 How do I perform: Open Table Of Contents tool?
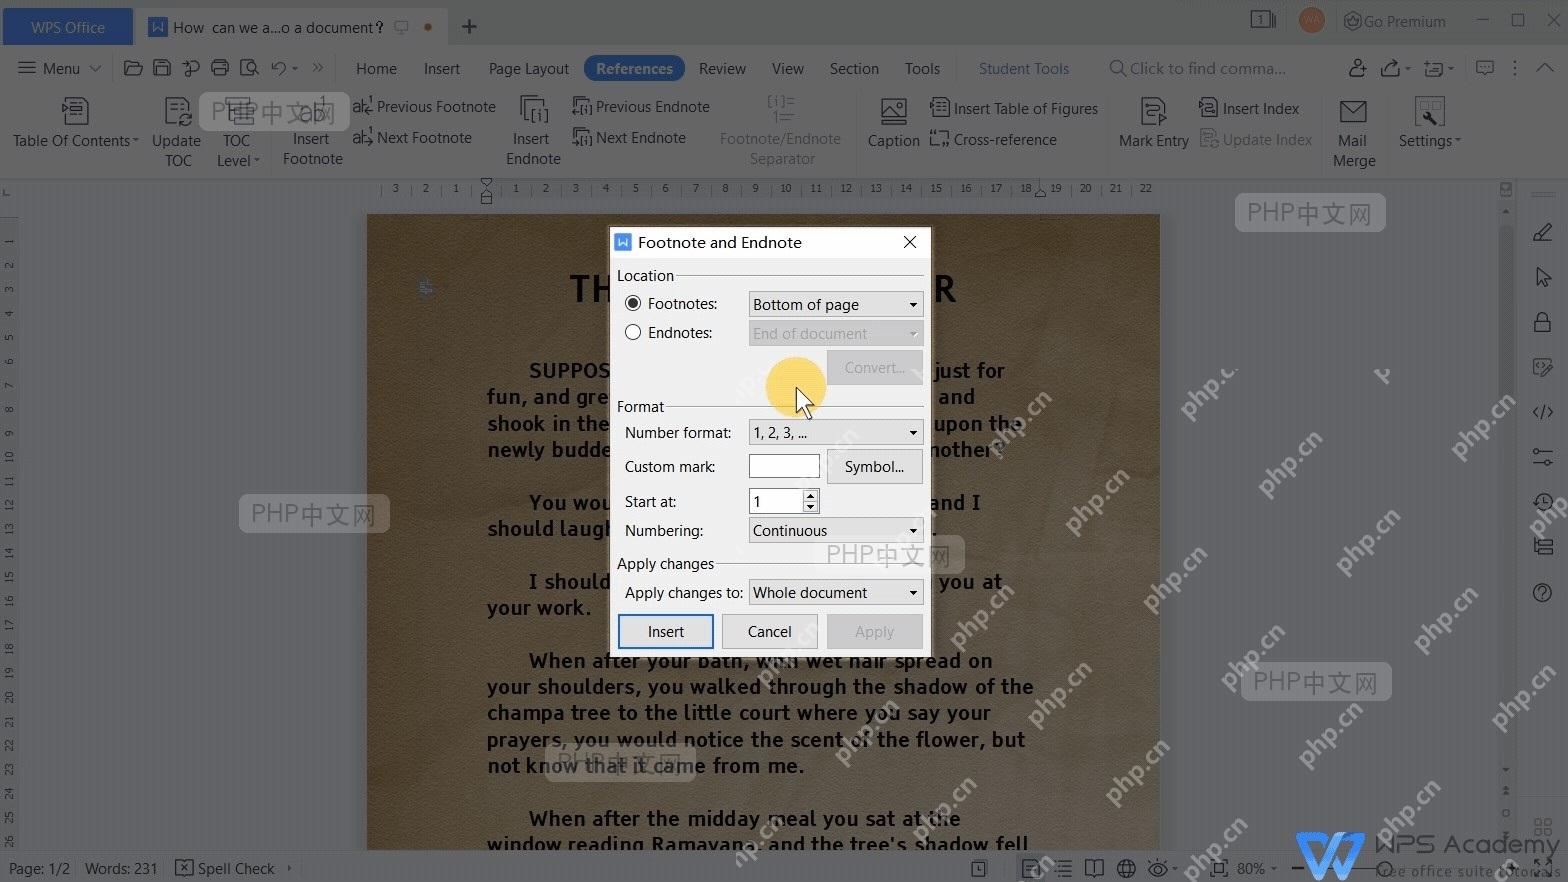tap(75, 124)
